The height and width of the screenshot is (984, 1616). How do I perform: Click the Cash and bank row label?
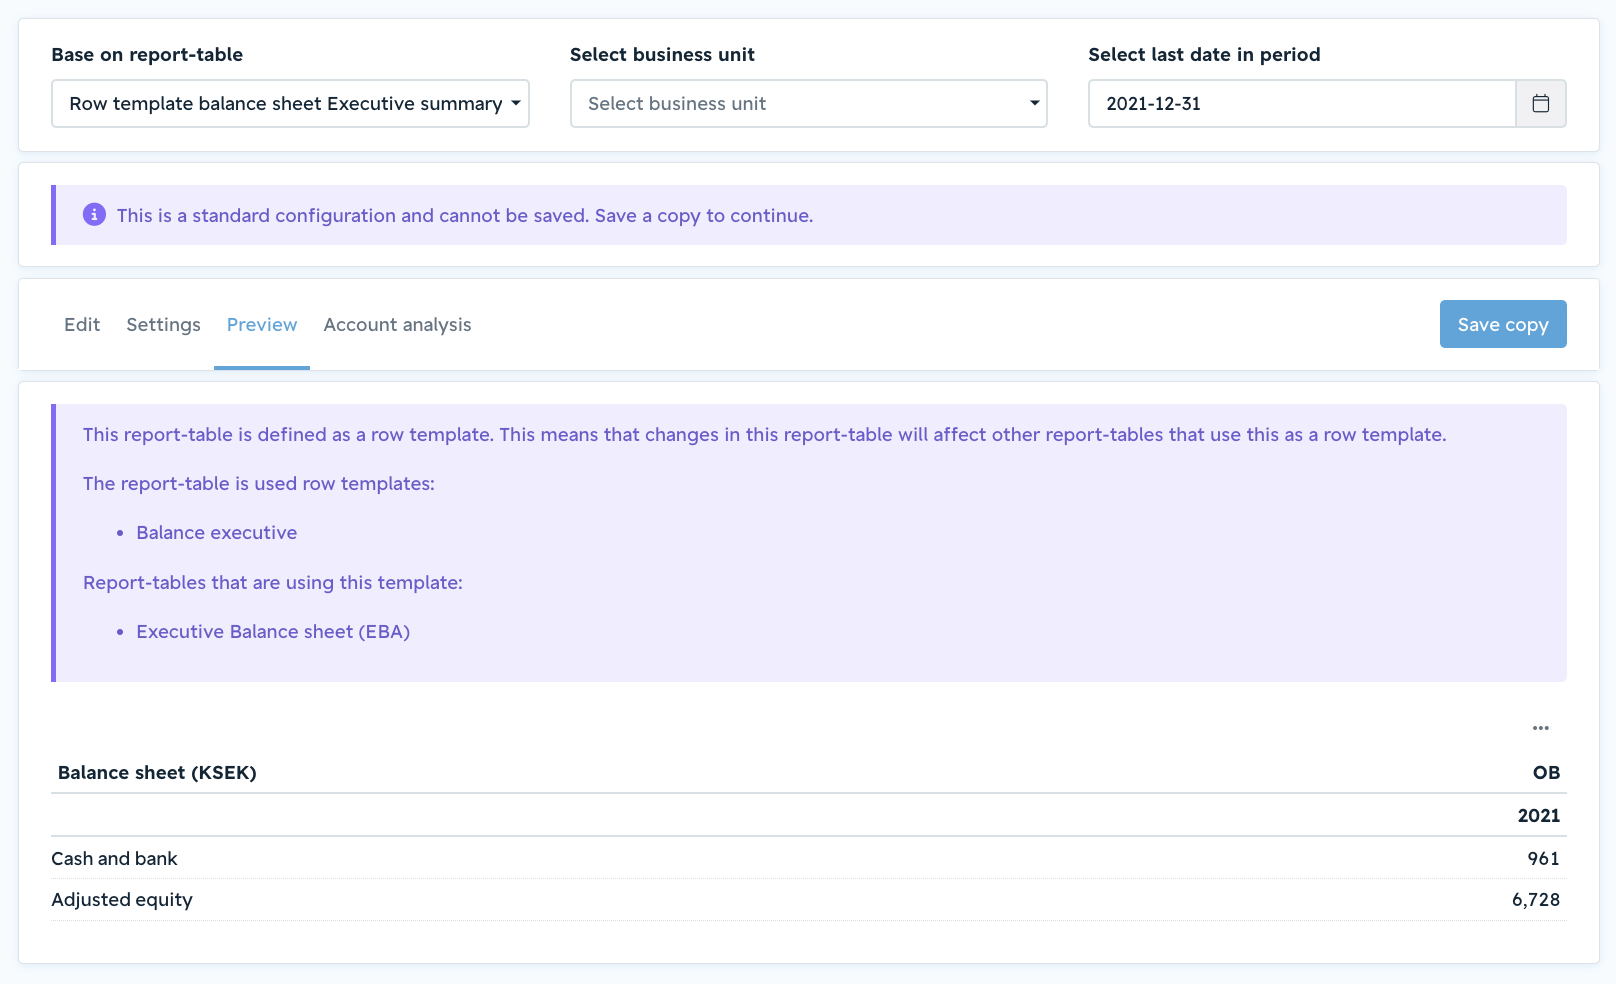pyautogui.click(x=114, y=859)
